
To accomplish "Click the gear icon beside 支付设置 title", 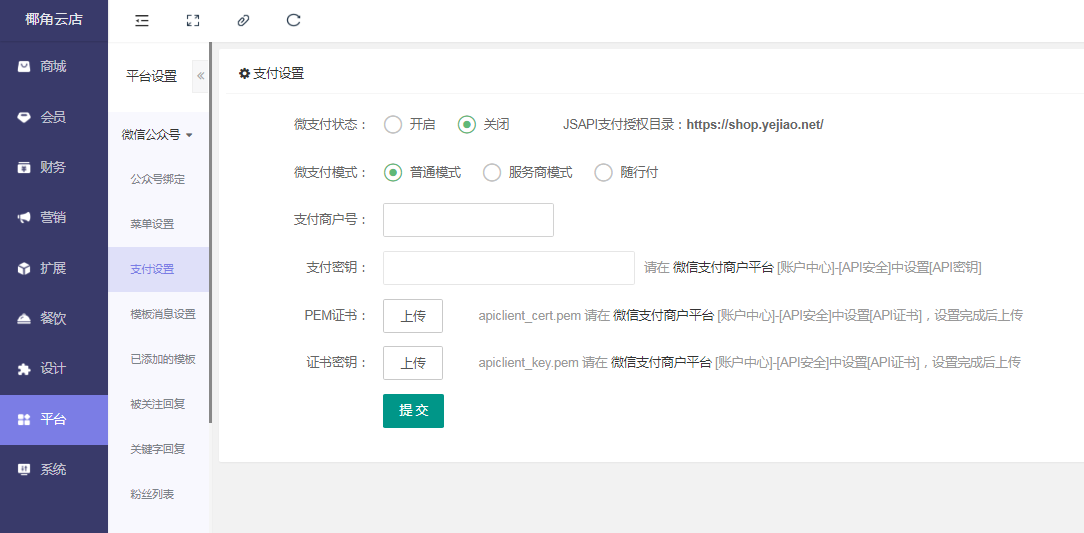I will click(244, 73).
